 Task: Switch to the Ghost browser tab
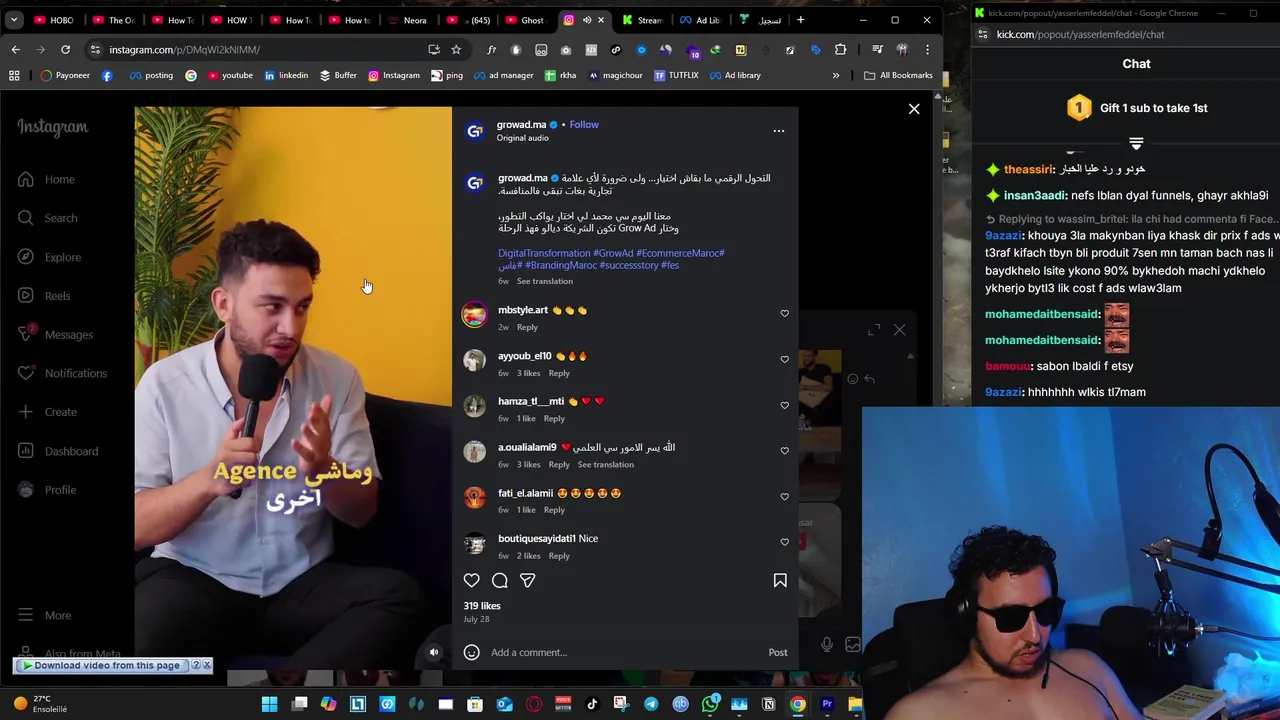coord(525,20)
